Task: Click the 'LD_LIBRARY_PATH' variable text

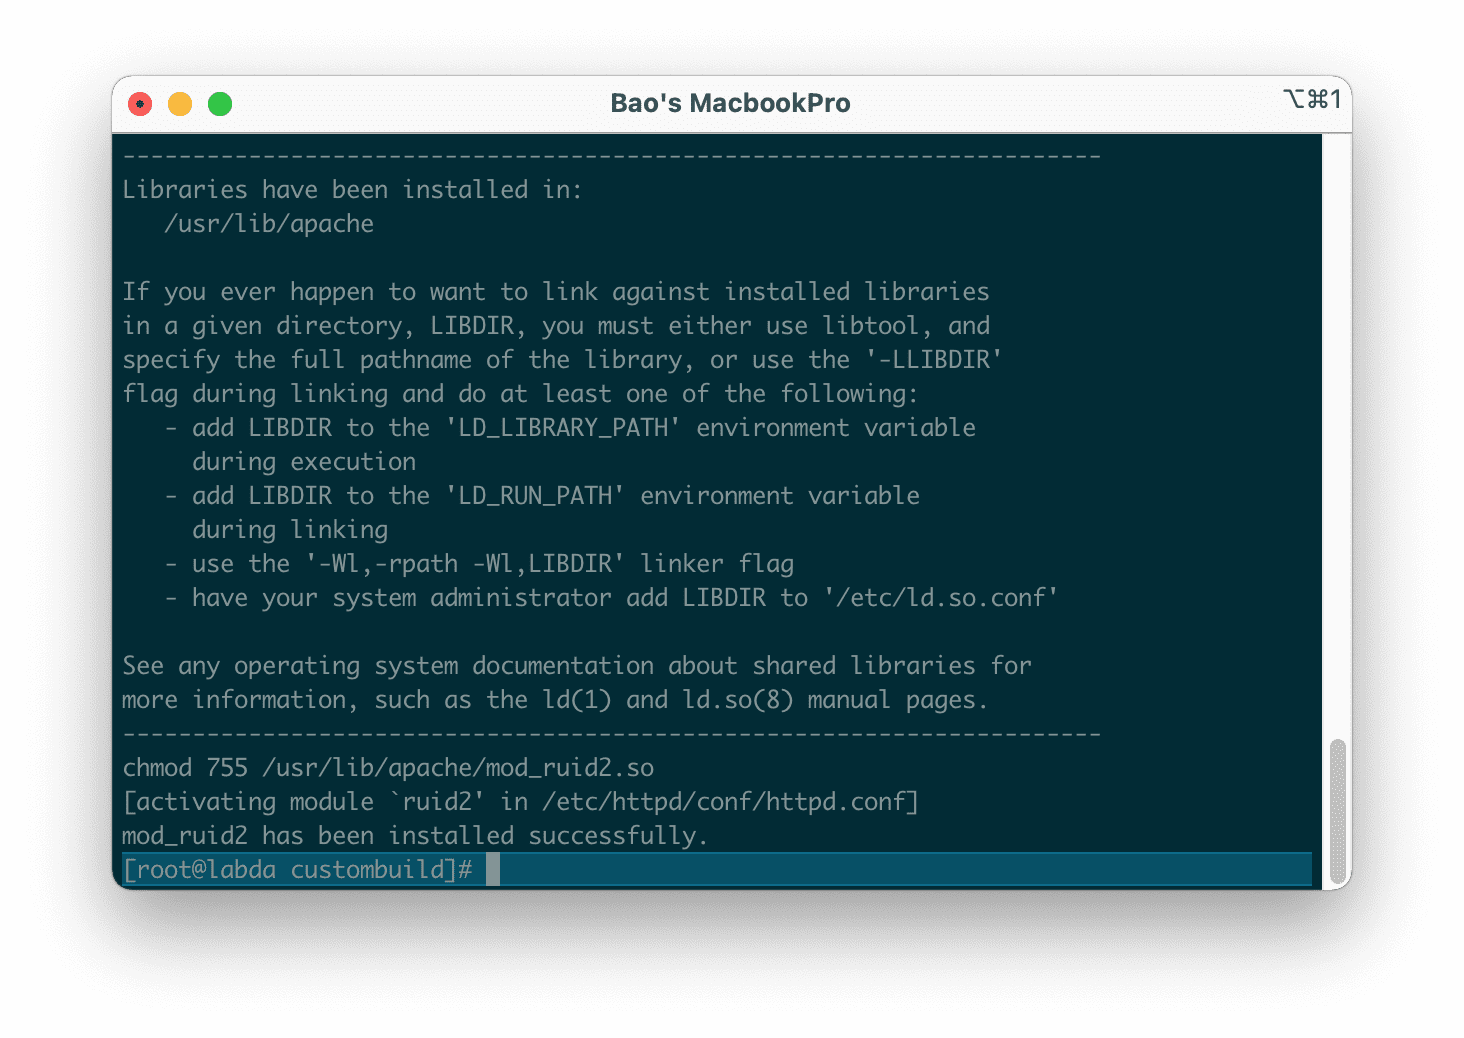Action: point(563,428)
